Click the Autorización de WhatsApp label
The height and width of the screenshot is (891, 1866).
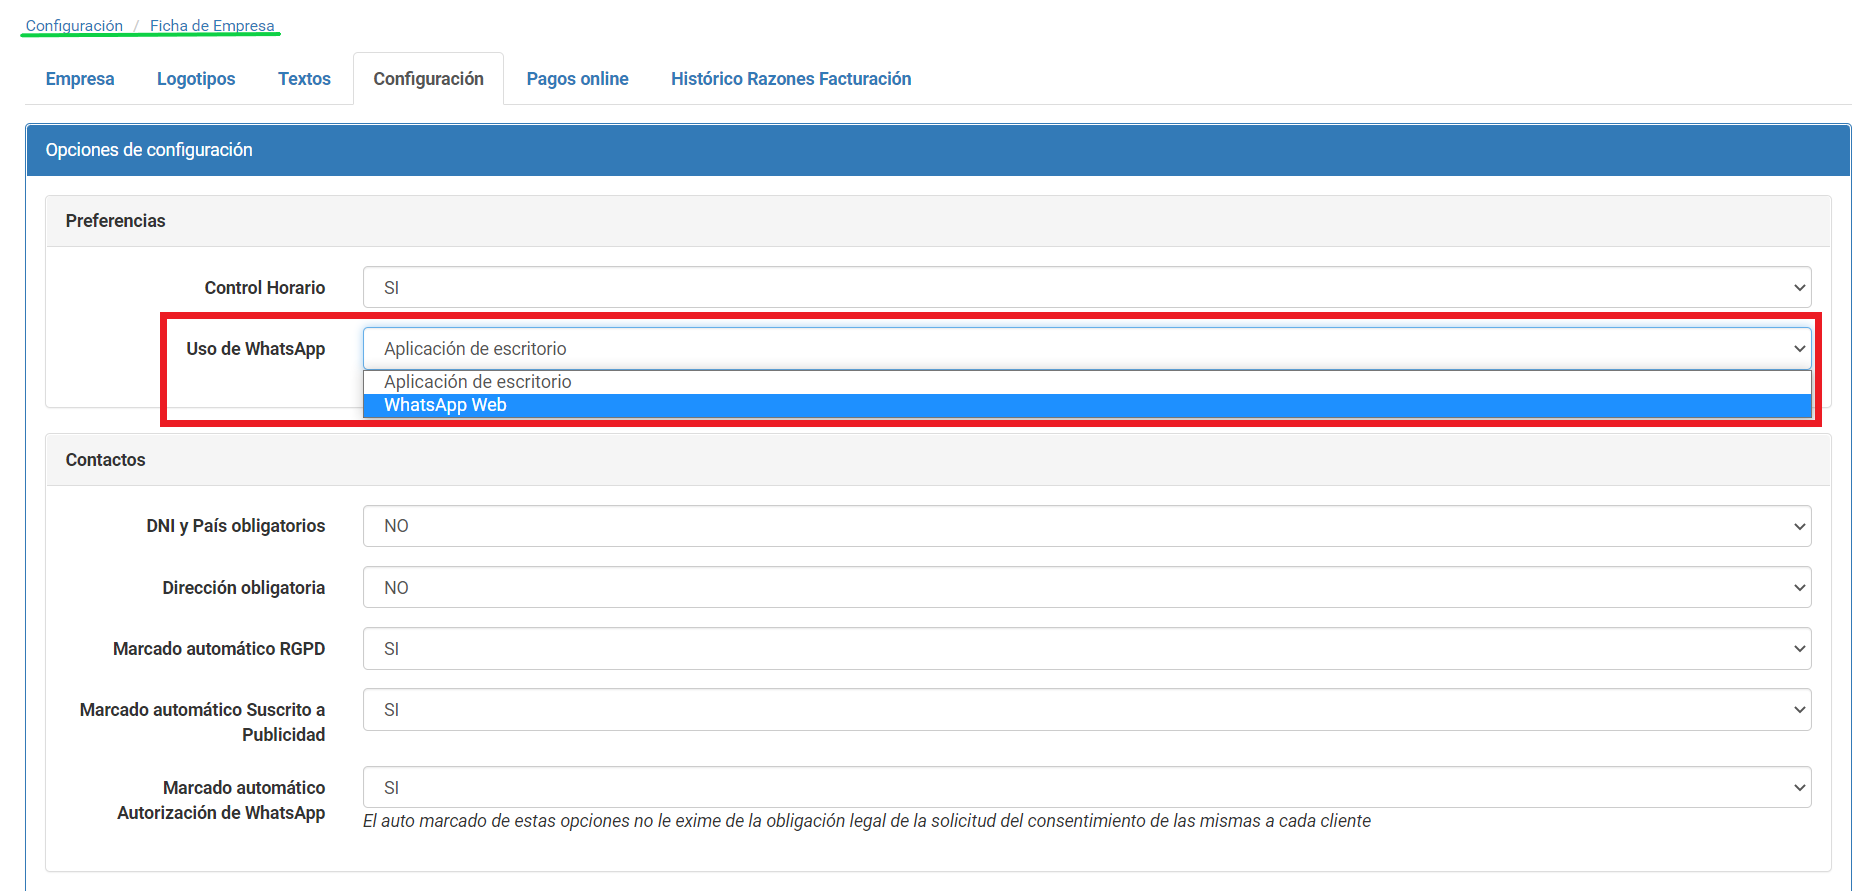[x=221, y=800]
